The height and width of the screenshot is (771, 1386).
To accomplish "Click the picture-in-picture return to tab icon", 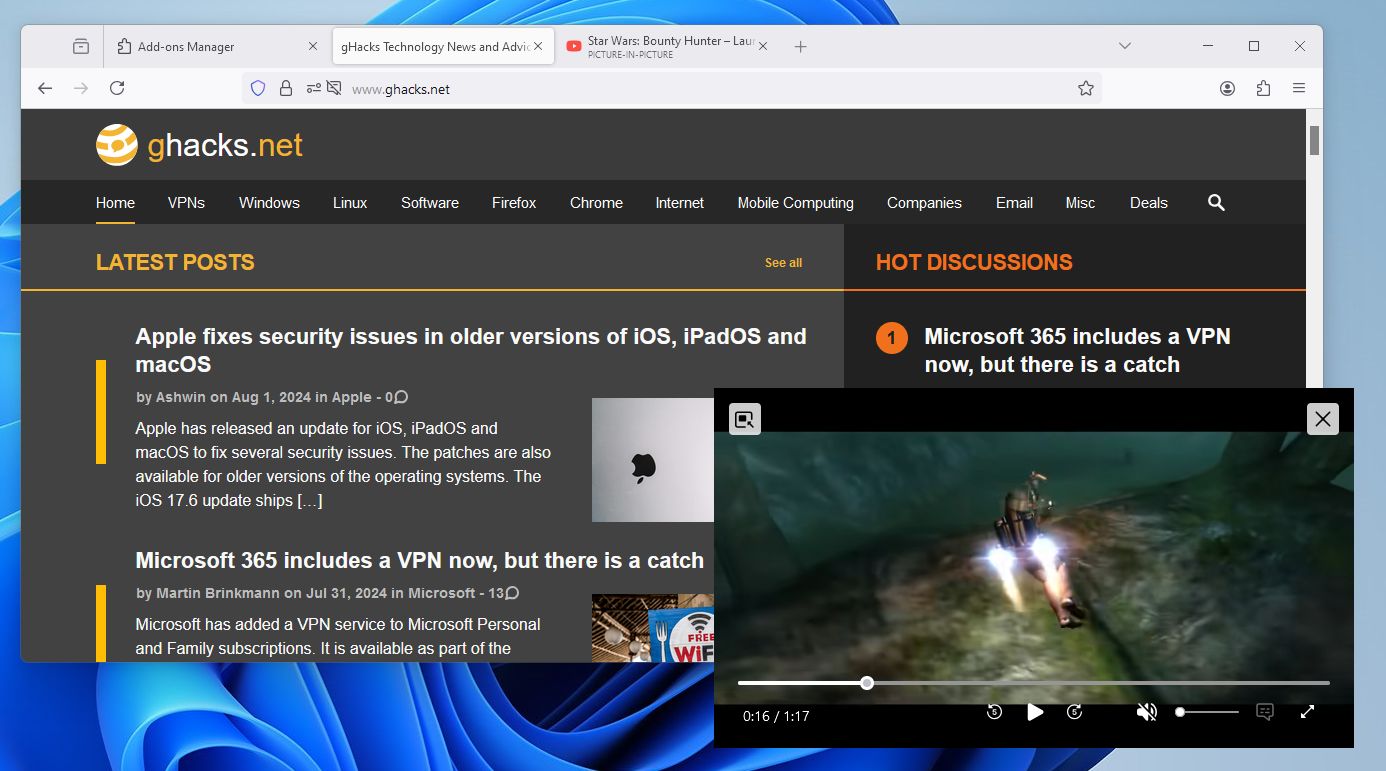I will tap(745, 419).
